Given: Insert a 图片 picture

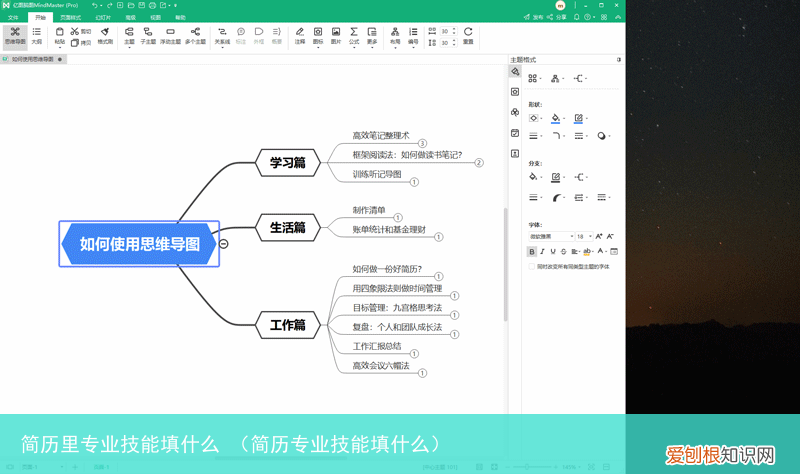Looking at the screenshot, I should [x=336, y=36].
